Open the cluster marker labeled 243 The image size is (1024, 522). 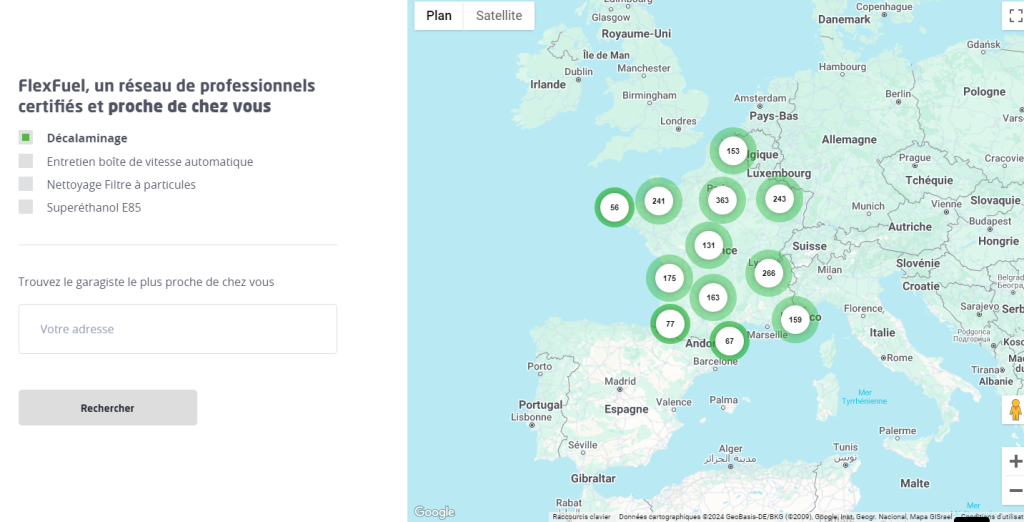coord(779,199)
